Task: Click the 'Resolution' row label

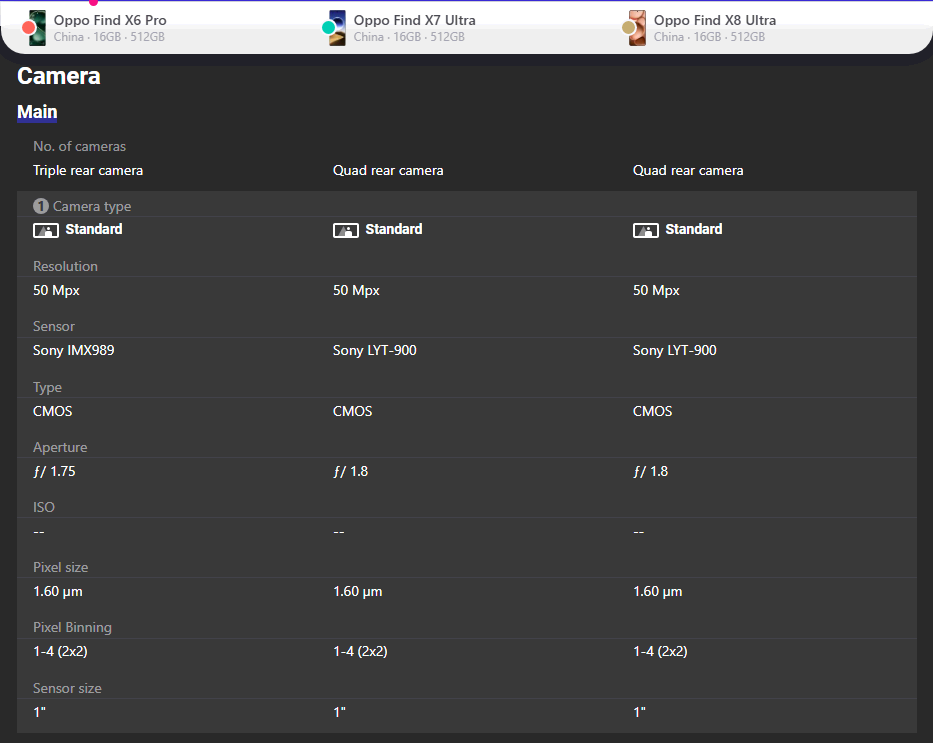Action: coord(65,267)
